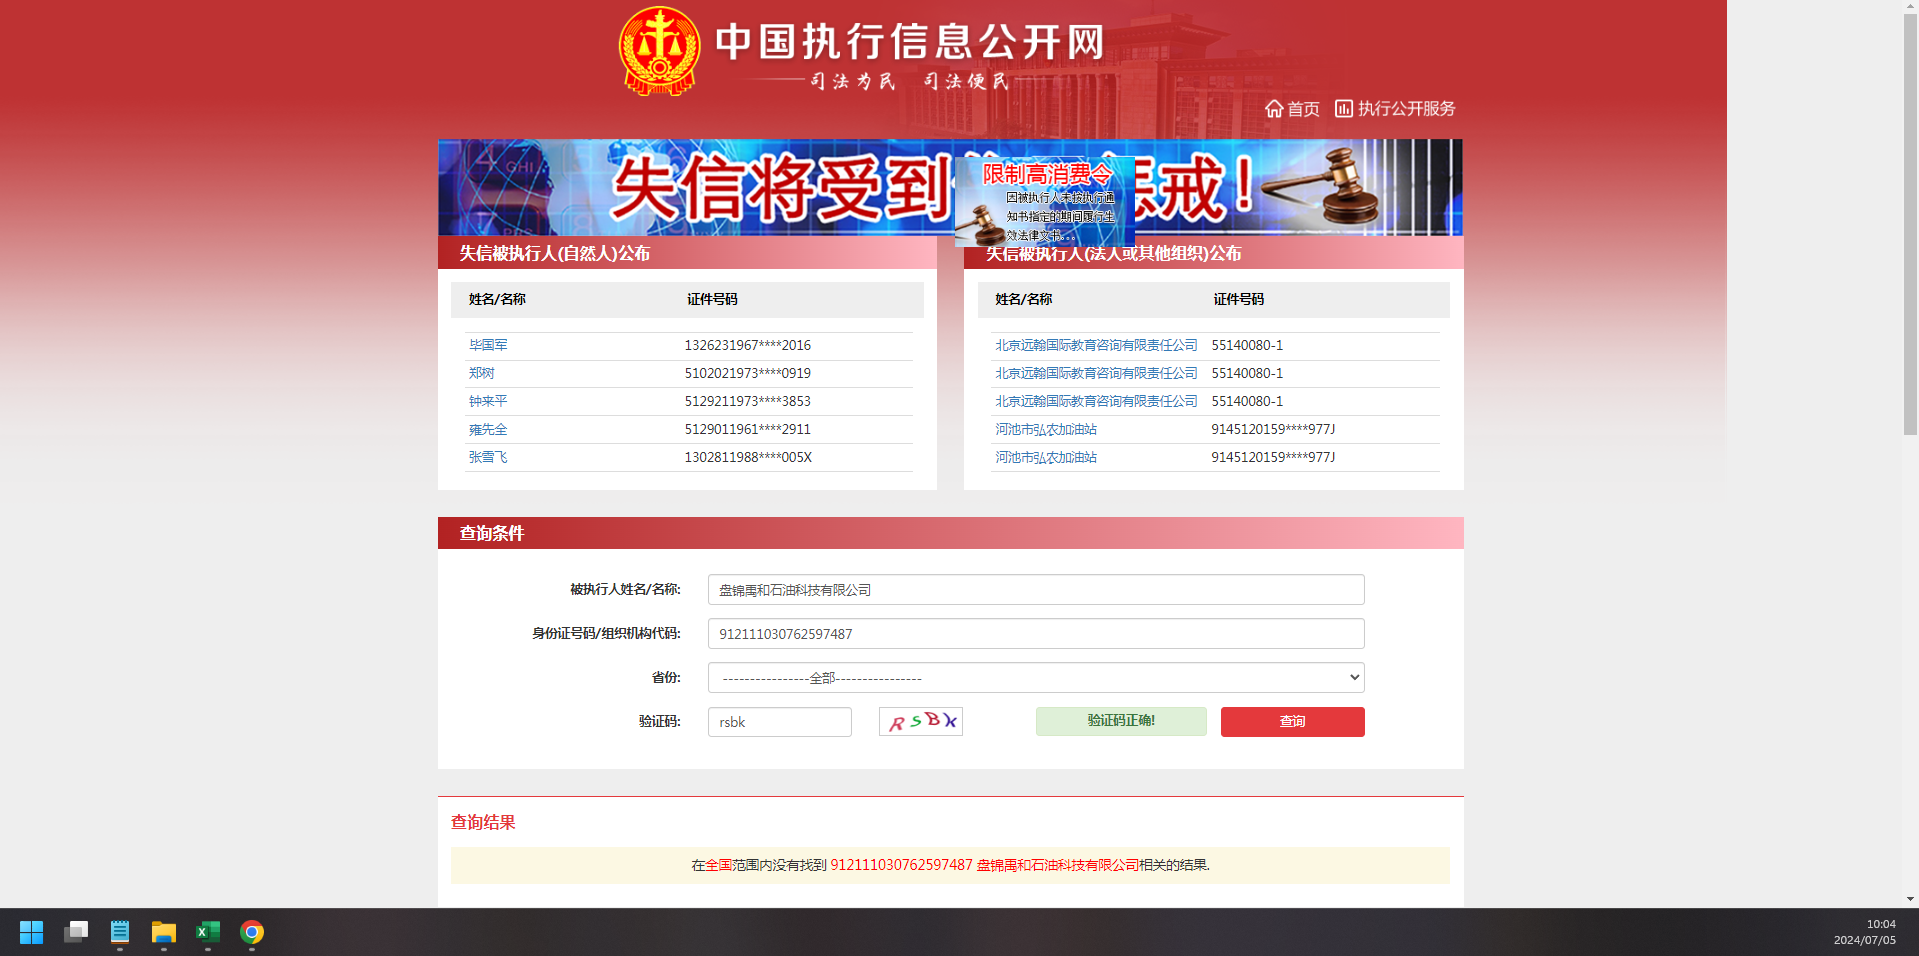Open Task View in the taskbar
Screen dimensions: 1919x956
point(76,932)
